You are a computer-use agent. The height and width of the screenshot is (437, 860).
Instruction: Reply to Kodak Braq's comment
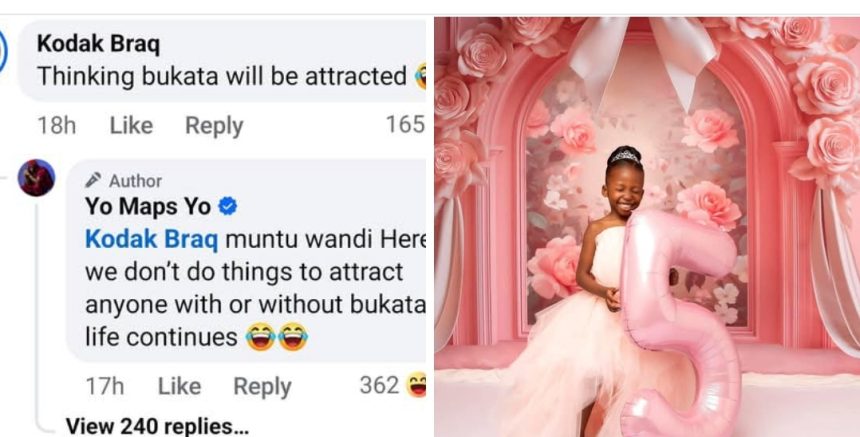click(x=214, y=126)
